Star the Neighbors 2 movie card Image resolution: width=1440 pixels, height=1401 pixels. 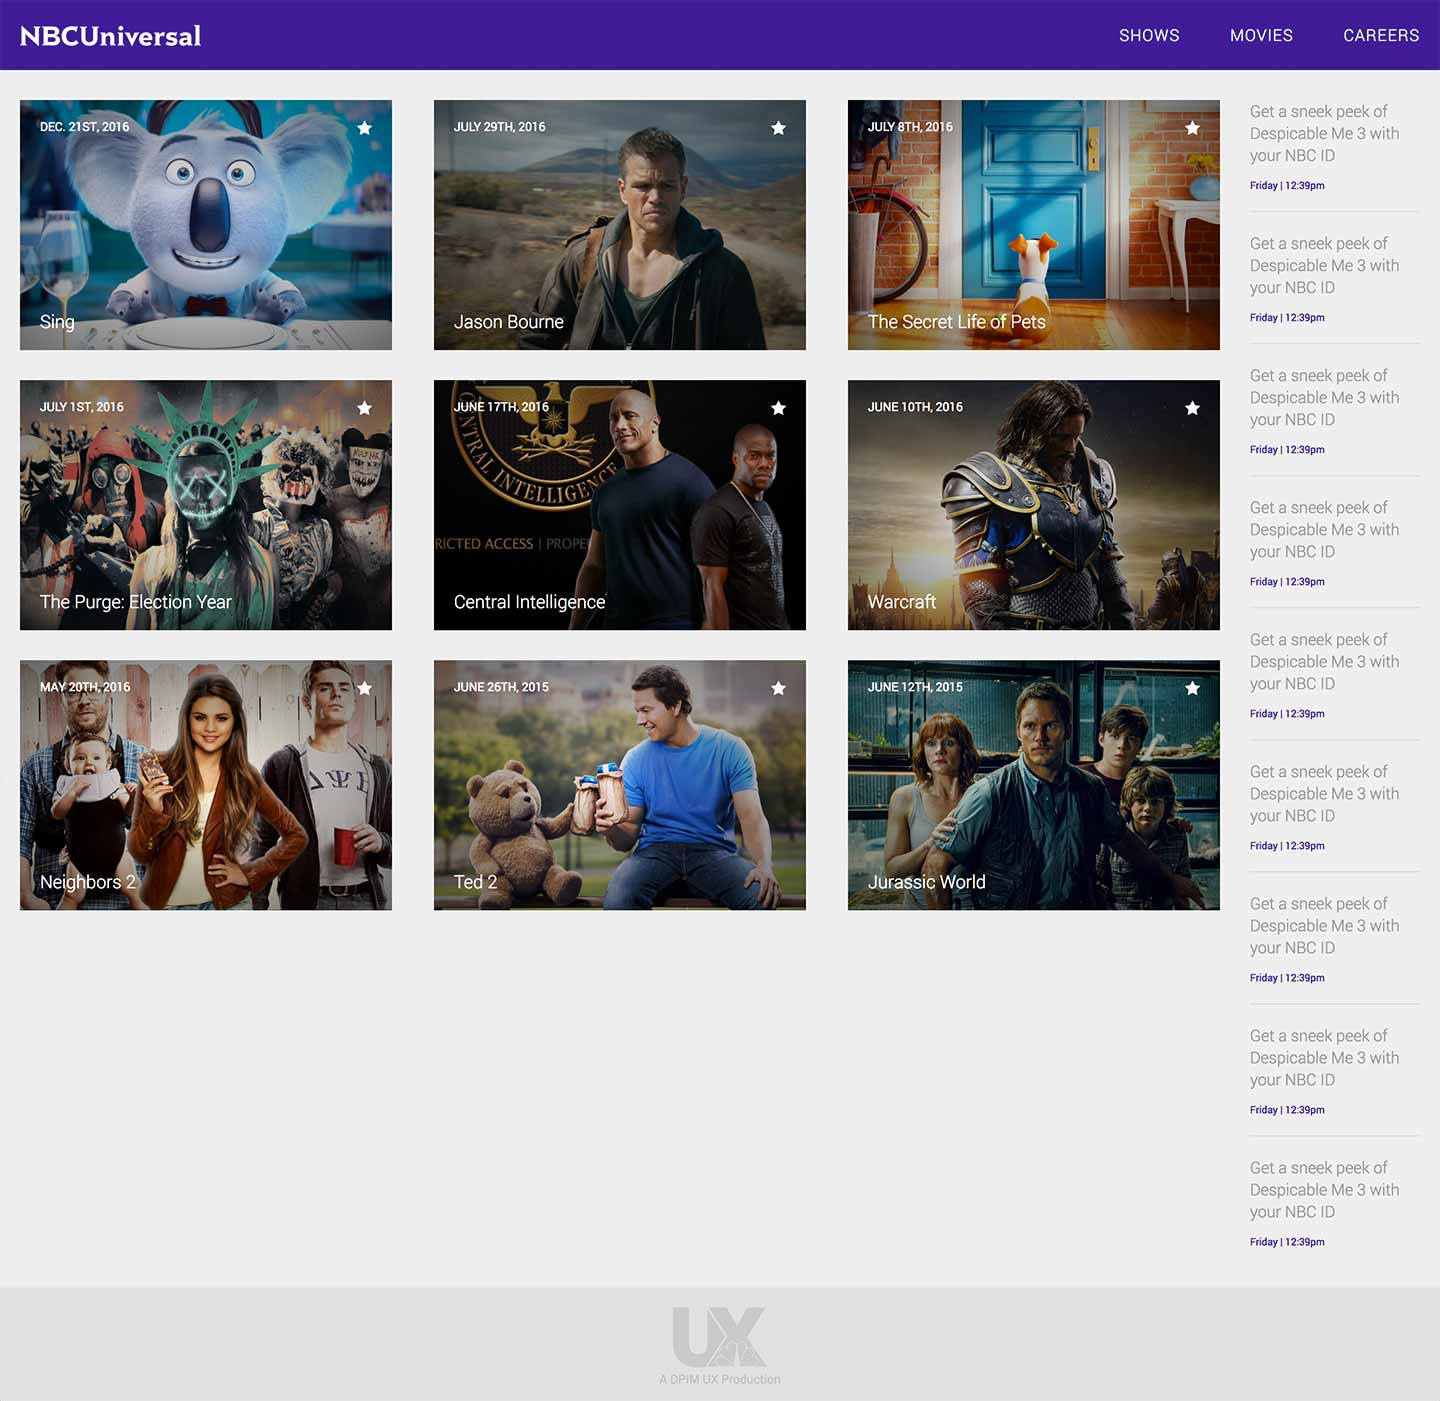pyautogui.click(x=365, y=688)
